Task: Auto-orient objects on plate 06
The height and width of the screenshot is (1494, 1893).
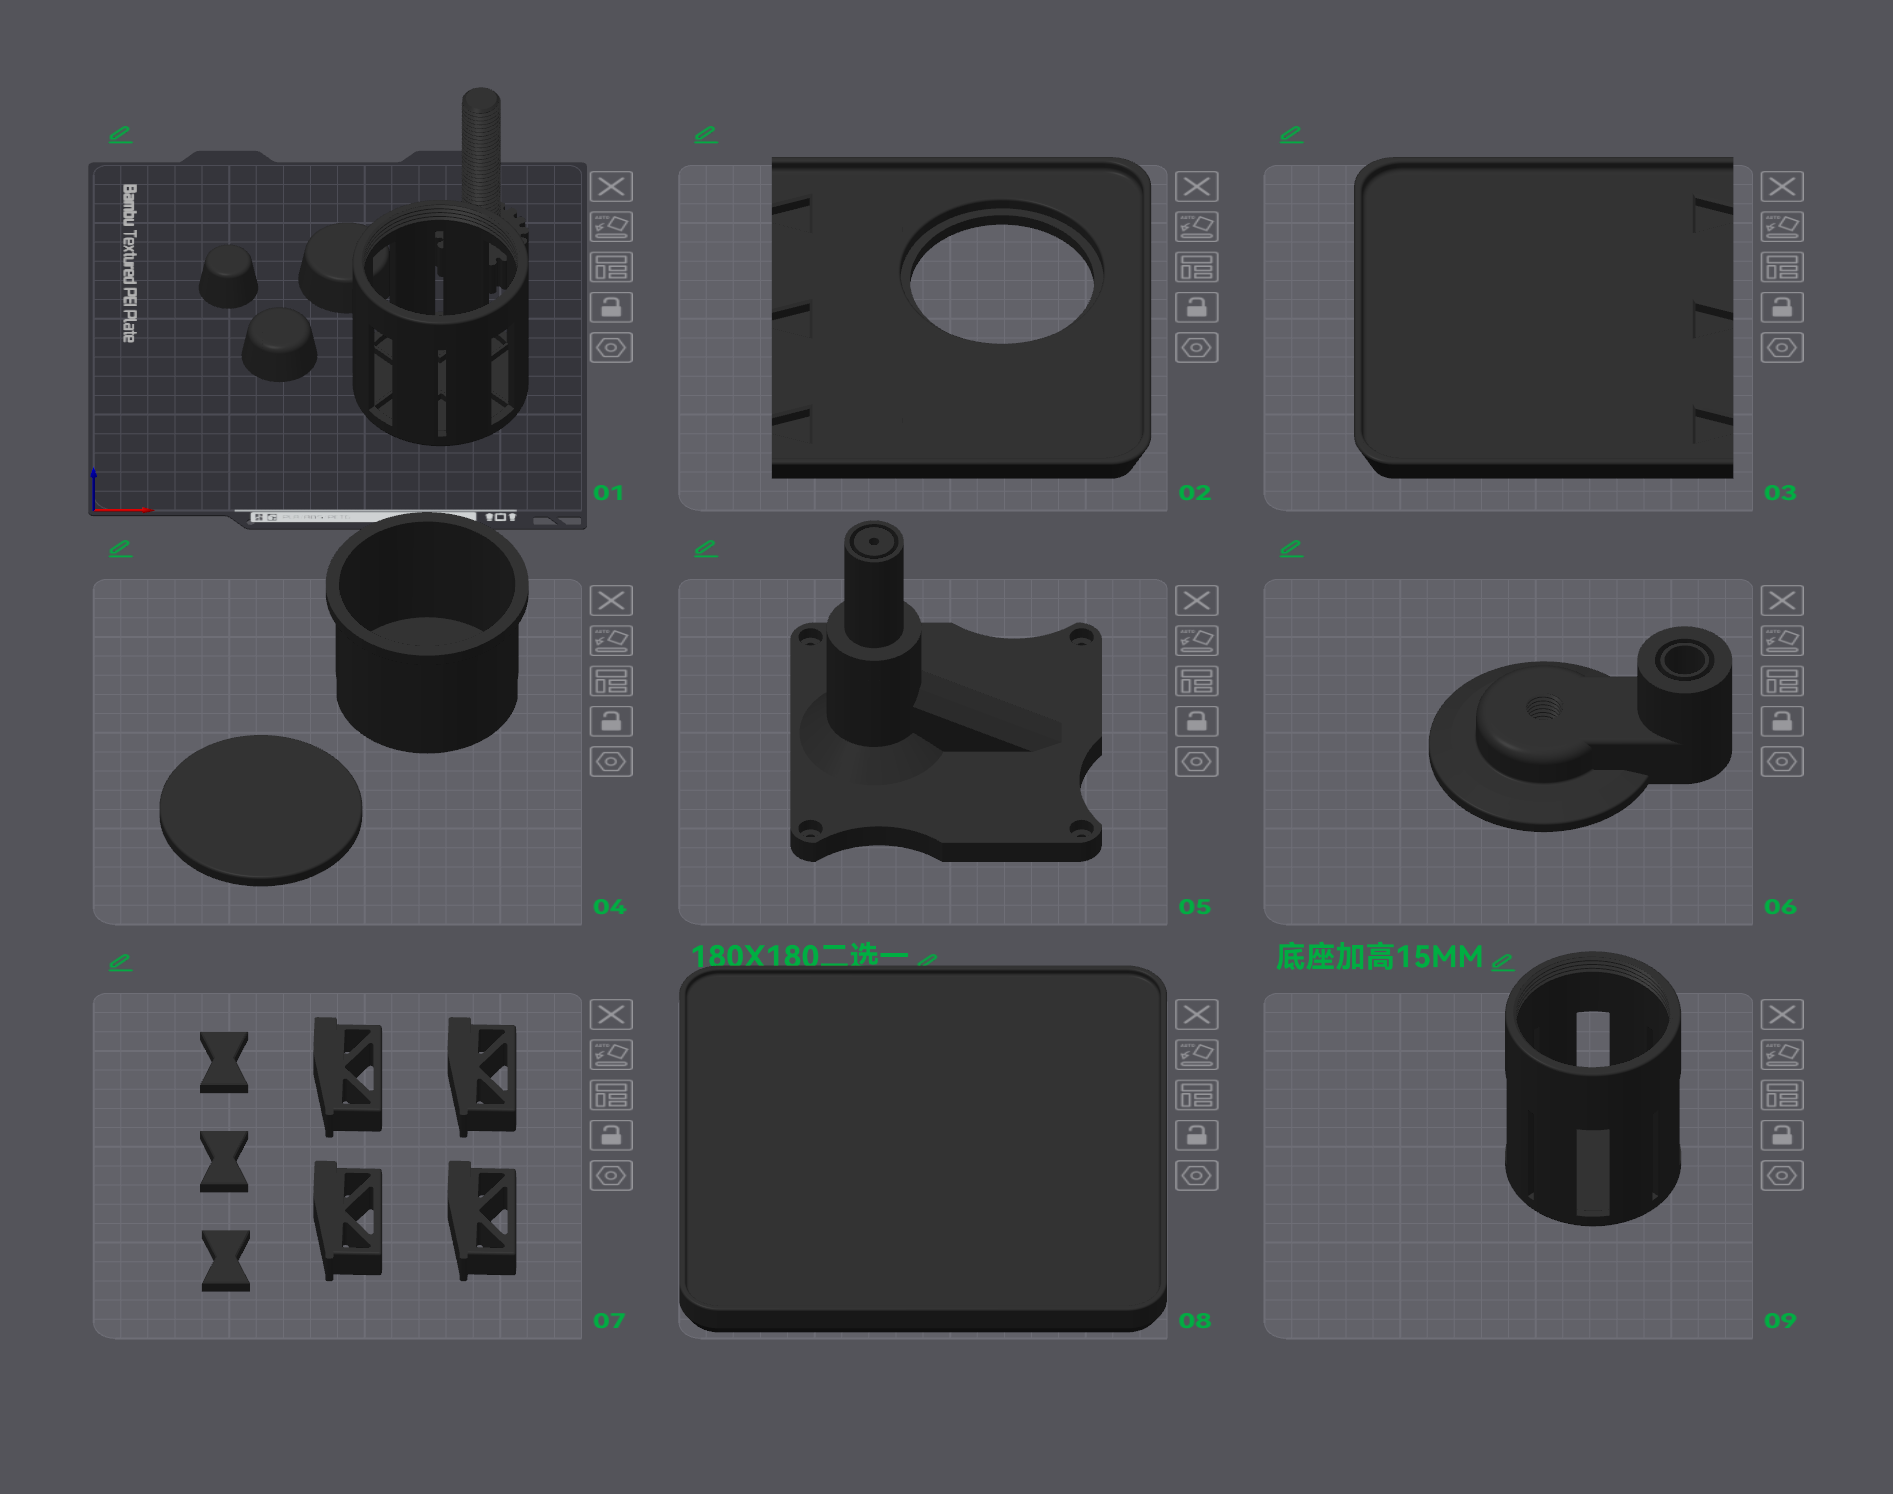Action: tap(1782, 641)
